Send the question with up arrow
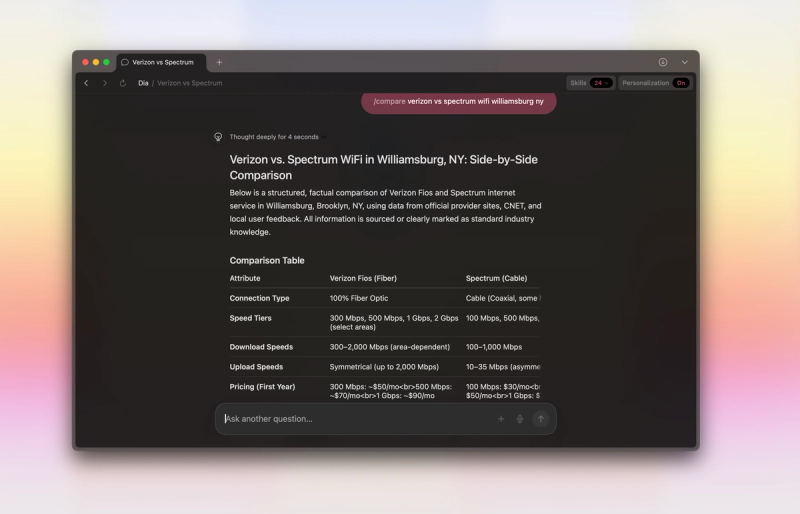 coord(541,419)
